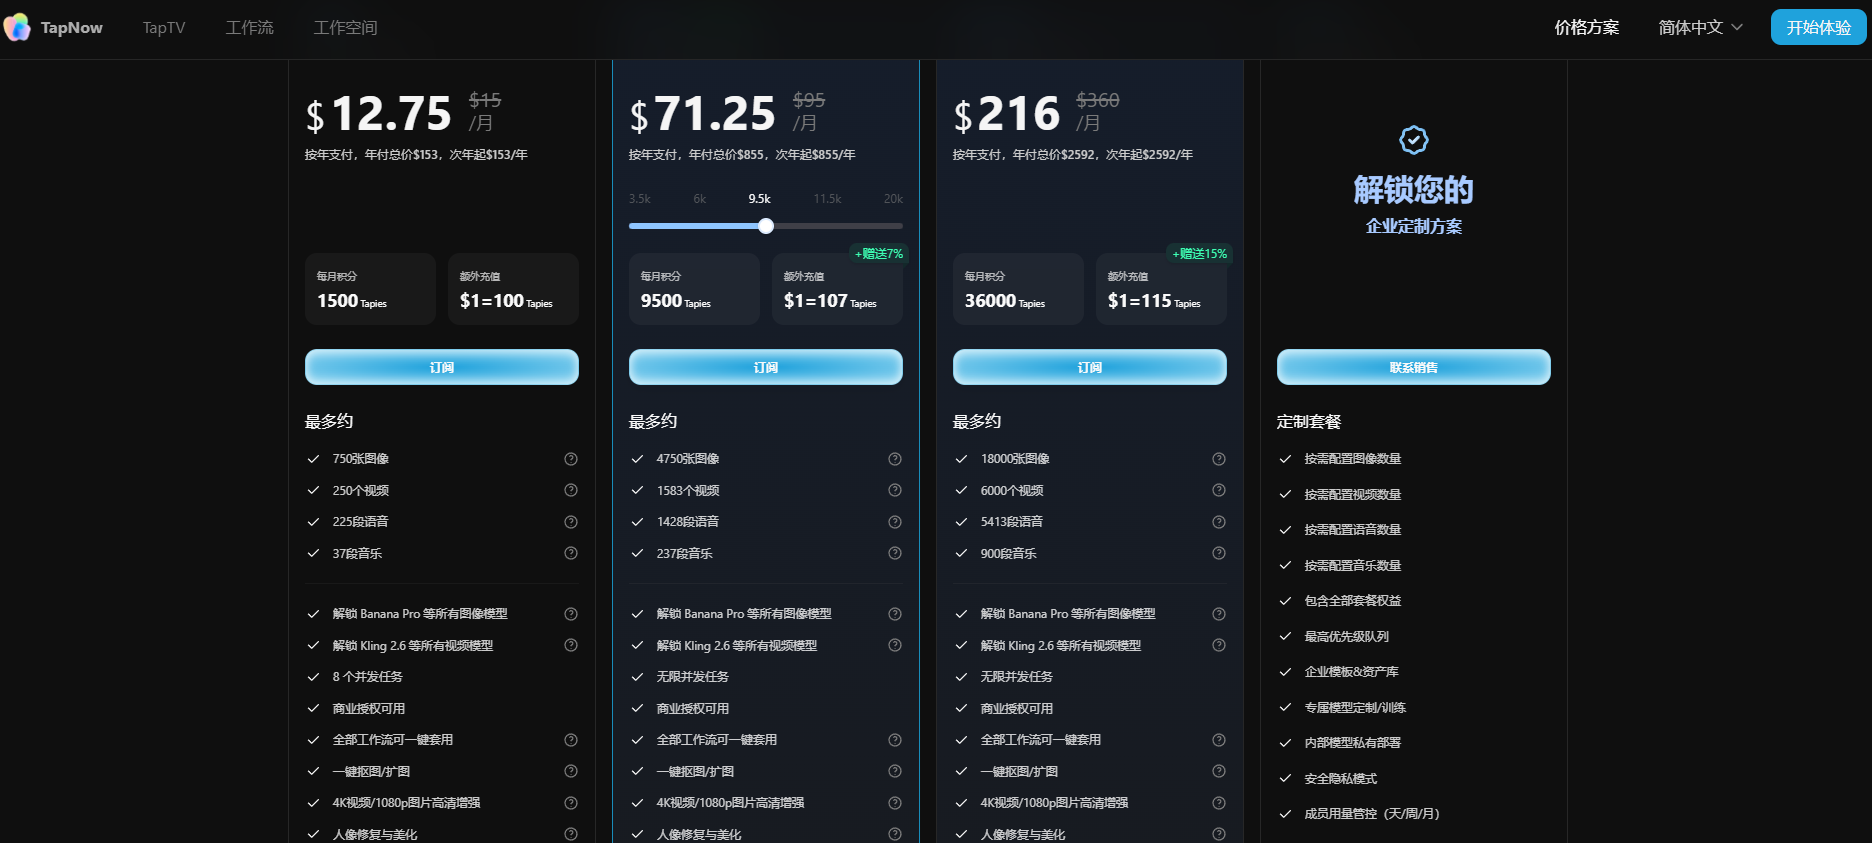The image size is (1872, 843).
Task: Click help icon beside 900段音乐
Action: (x=1219, y=553)
